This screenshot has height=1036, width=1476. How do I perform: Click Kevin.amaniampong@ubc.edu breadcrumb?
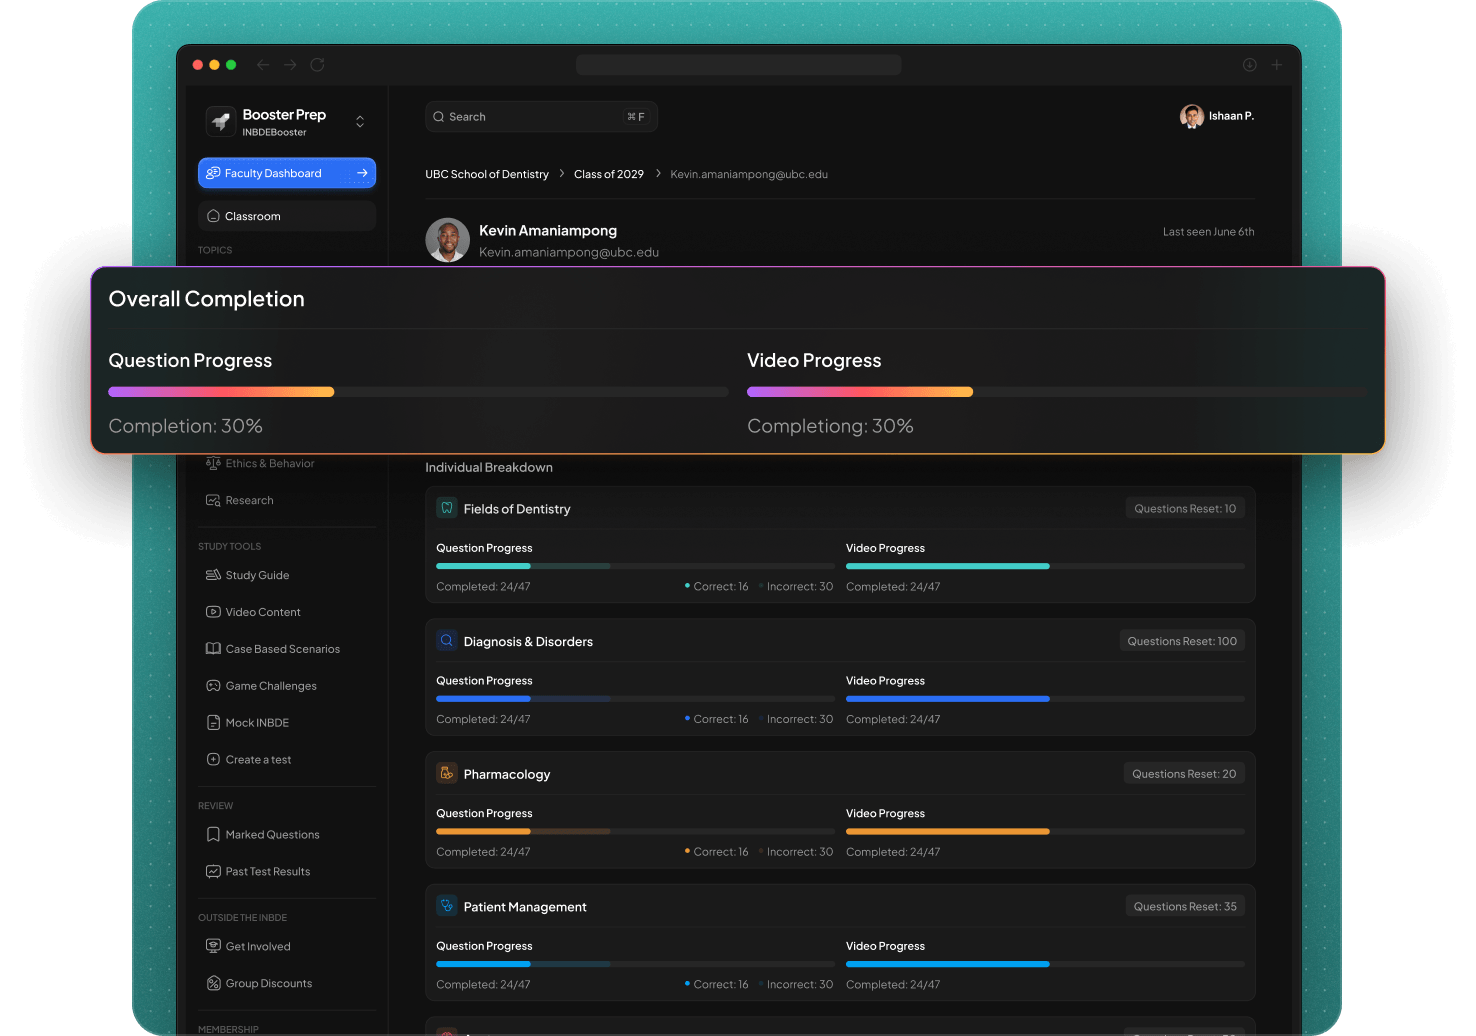coord(749,174)
